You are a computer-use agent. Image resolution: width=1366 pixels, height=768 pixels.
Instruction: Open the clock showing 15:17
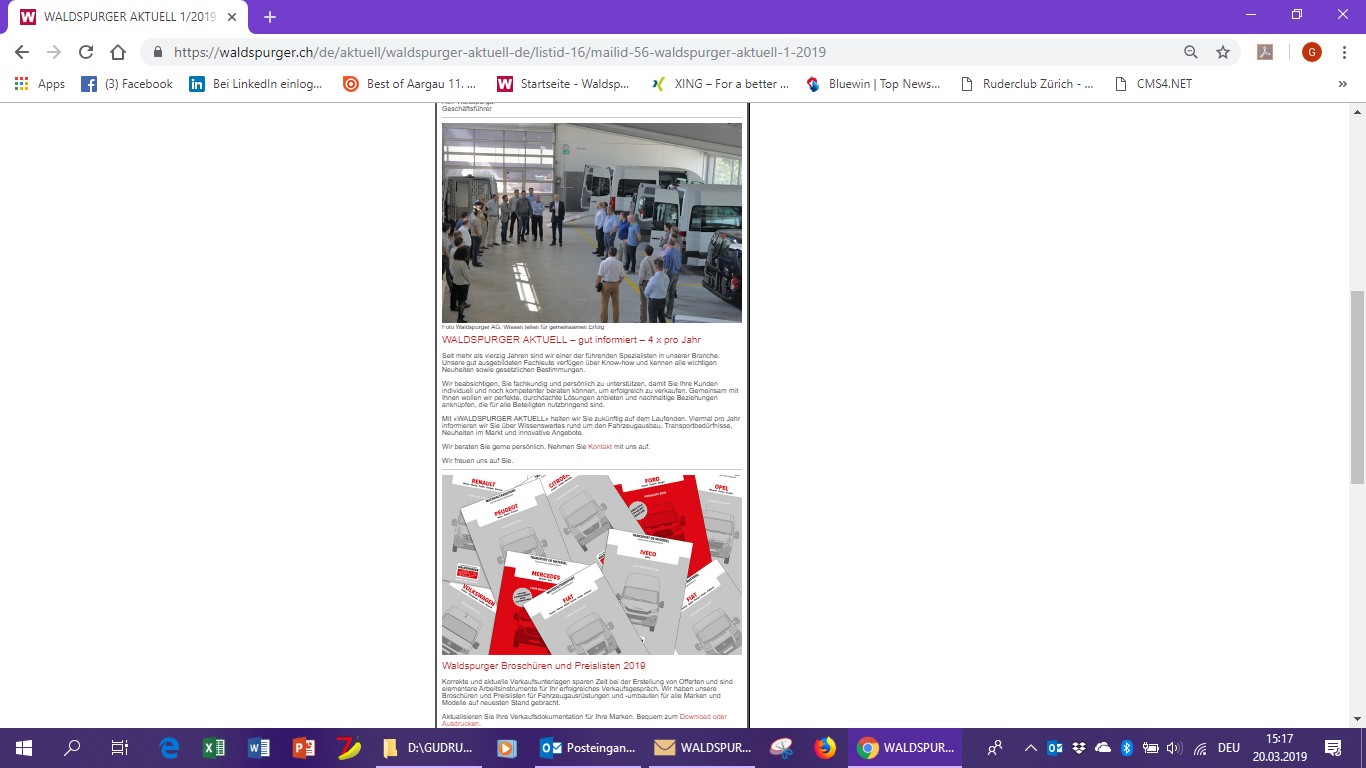pyautogui.click(x=1278, y=748)
